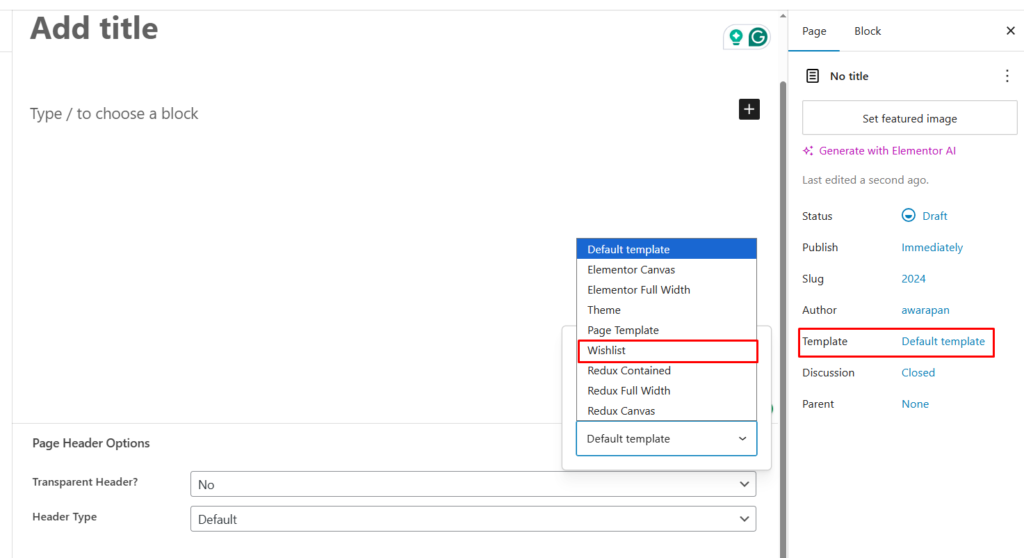1024x558 pixels.
Task: Click the page document icon beside No title
Action: point(812,76)
